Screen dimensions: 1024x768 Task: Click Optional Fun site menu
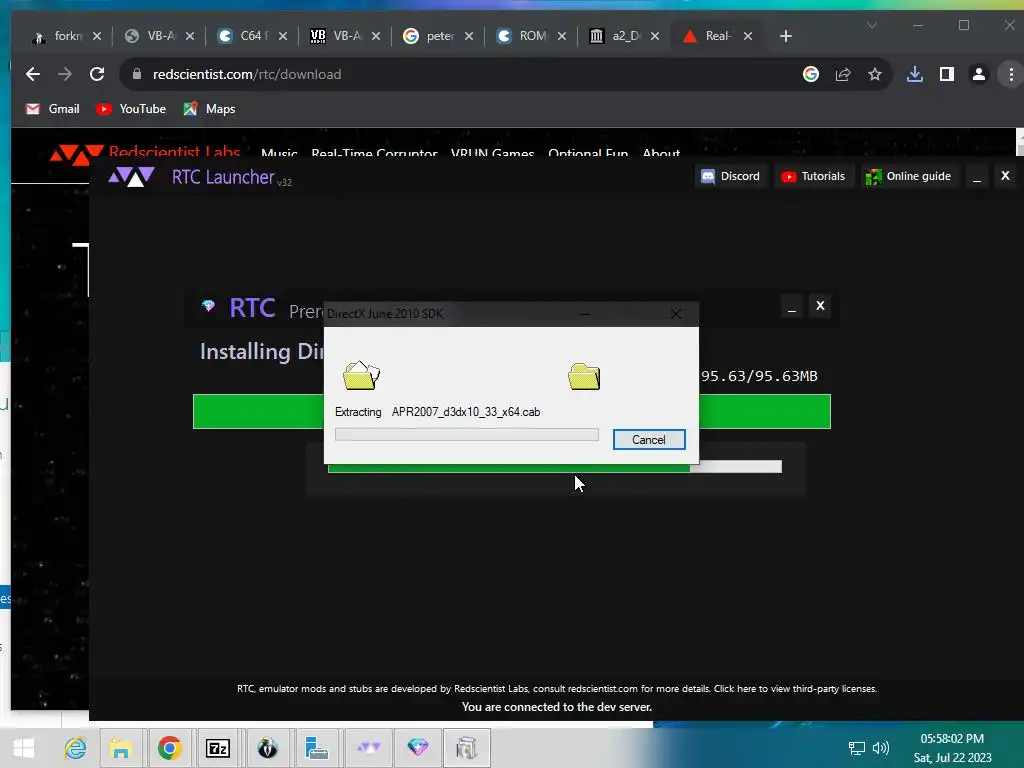pyautogui.click(x=588, y=153)
